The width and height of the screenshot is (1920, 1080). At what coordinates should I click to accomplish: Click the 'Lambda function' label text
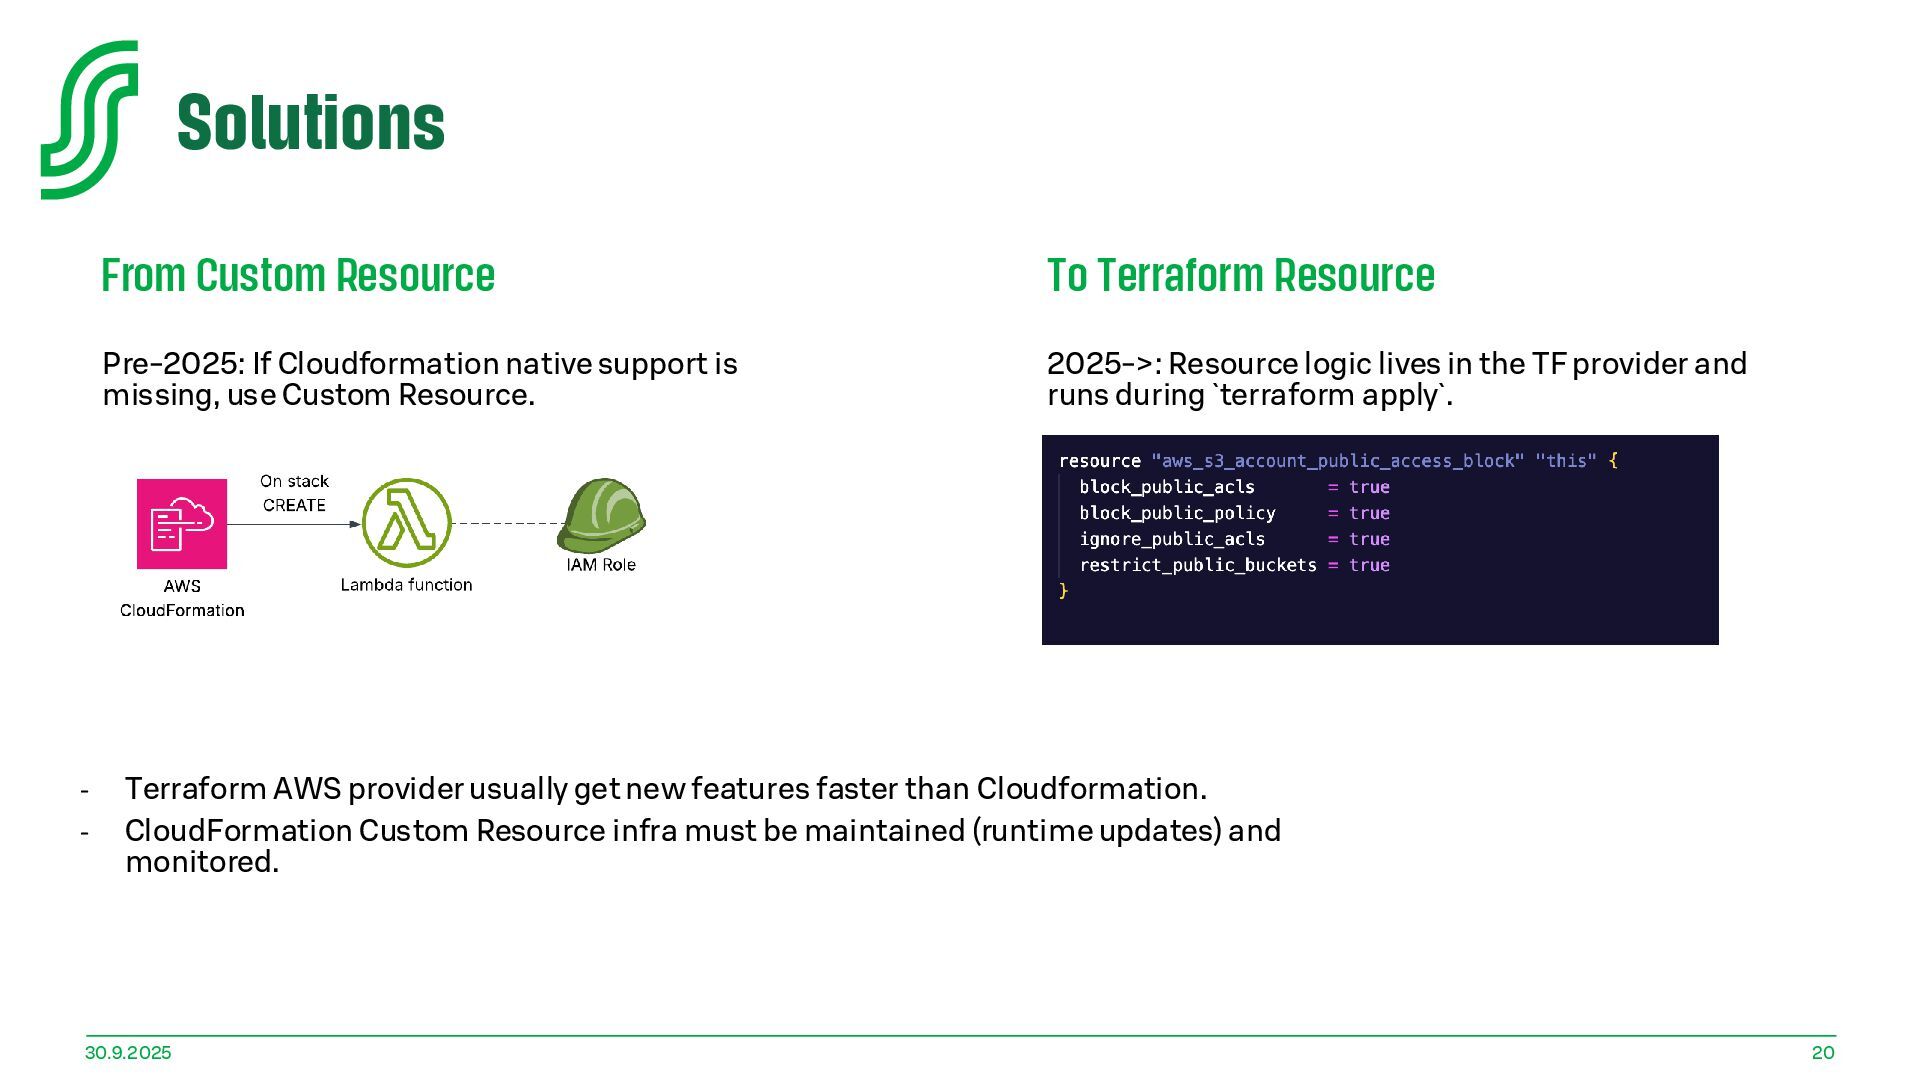coord(406,585)
